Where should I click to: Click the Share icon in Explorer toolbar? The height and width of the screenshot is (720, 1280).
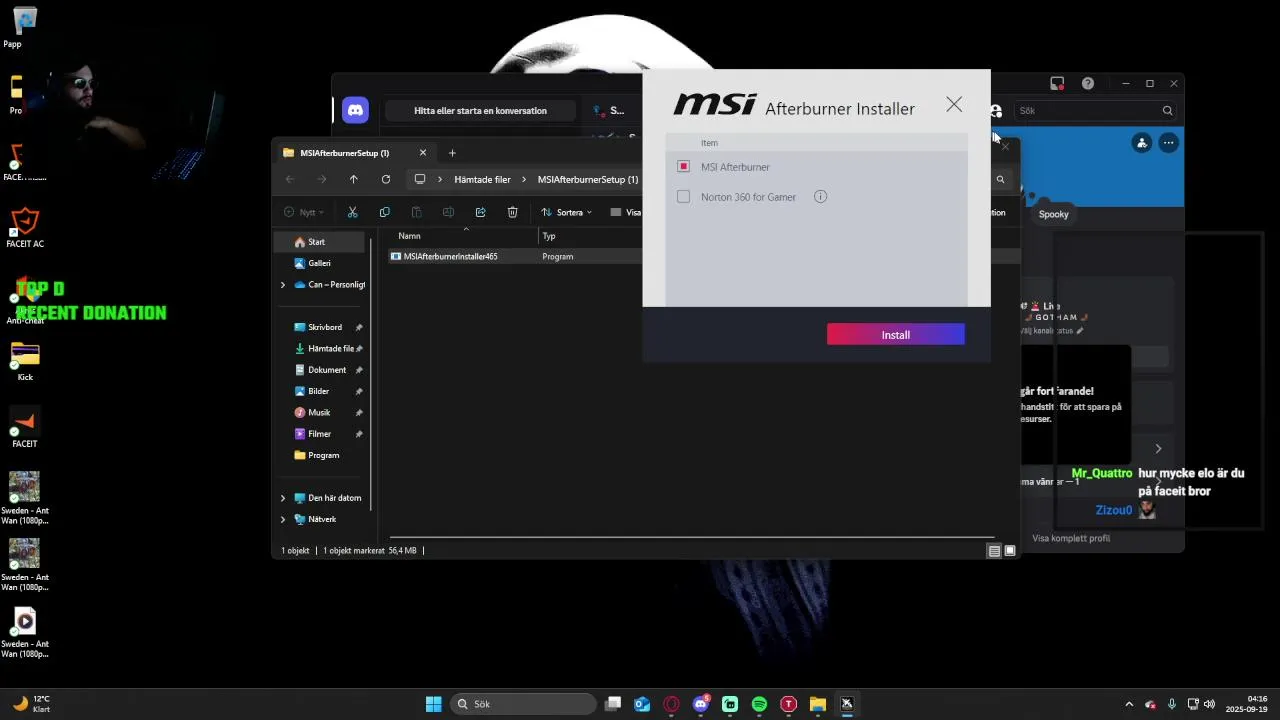(x=480, y=212)
